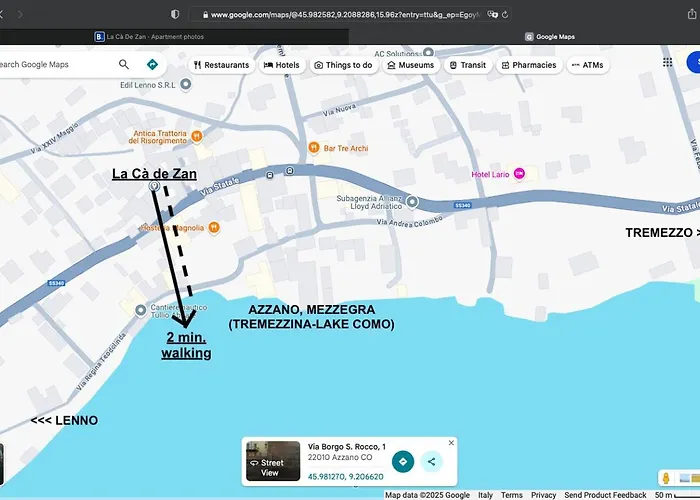This screenshot has width=700, height=500.
Task: Select the Bar Tre Archi restaurant marker
Action: 314,148
